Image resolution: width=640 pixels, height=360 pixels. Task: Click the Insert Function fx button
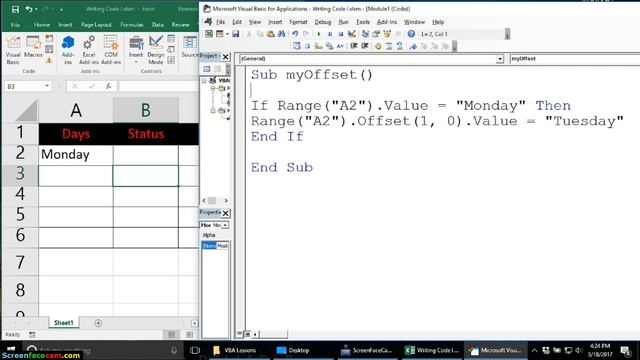pos(108,86)
